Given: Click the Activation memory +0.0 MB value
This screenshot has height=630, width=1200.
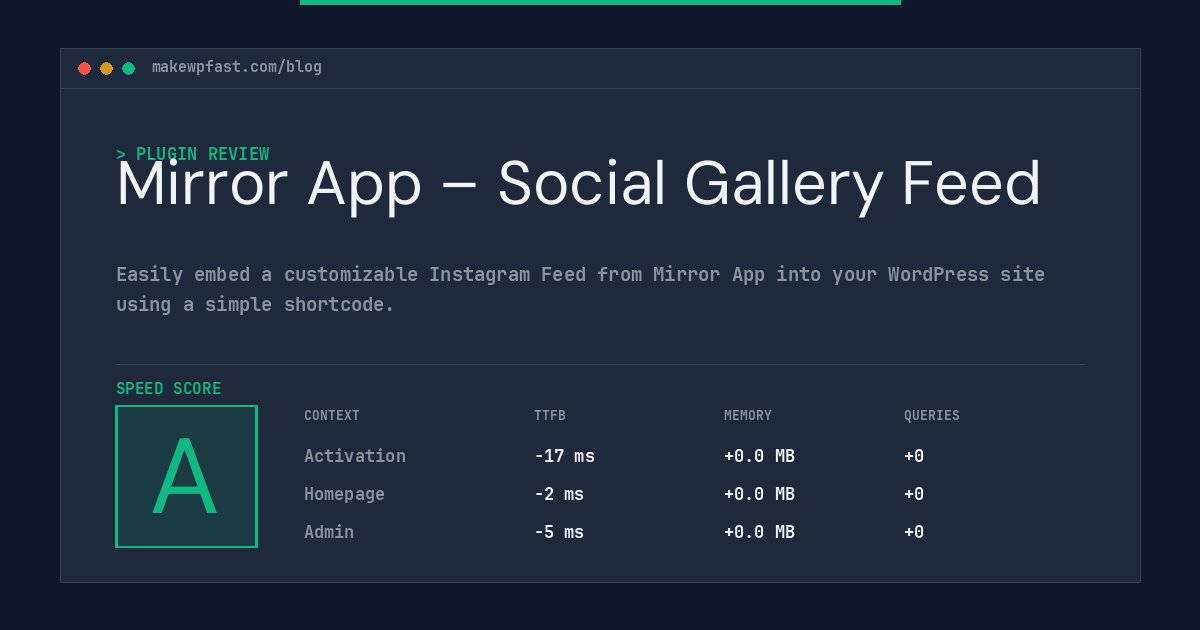Looking at the screenshot, I should [x=759, y=456].
